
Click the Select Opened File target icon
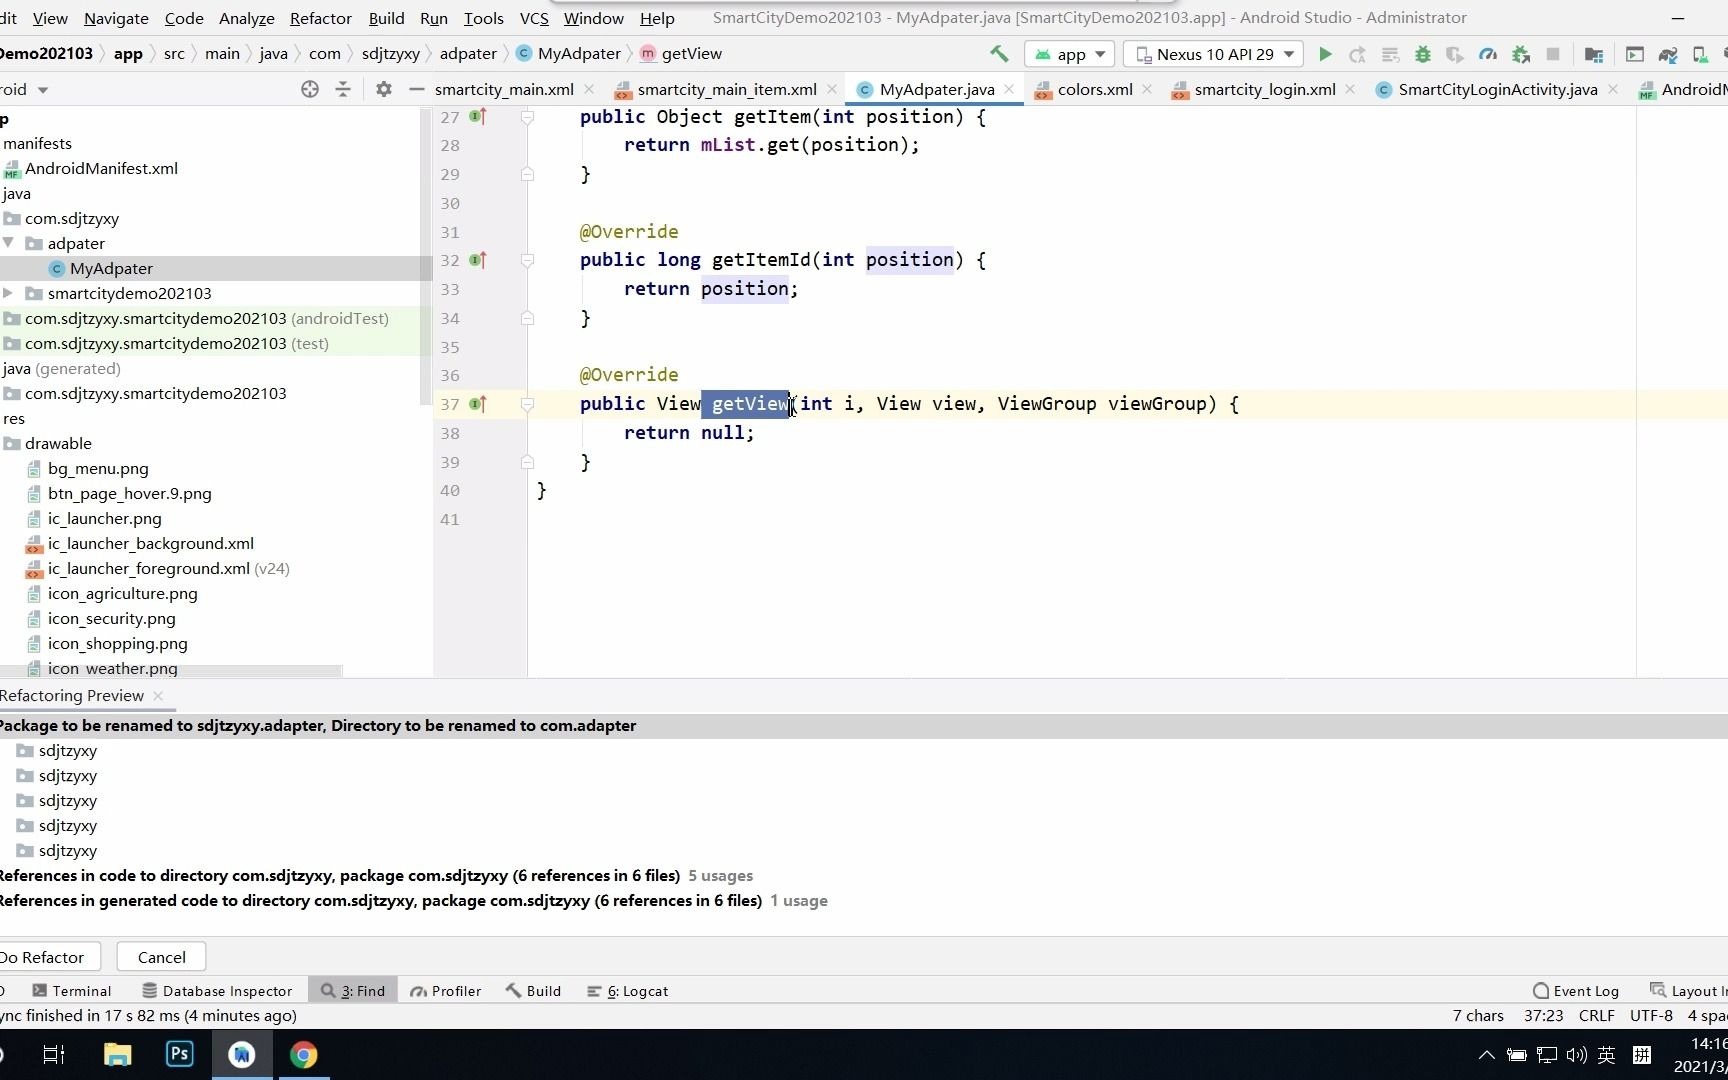coord(310,89)
